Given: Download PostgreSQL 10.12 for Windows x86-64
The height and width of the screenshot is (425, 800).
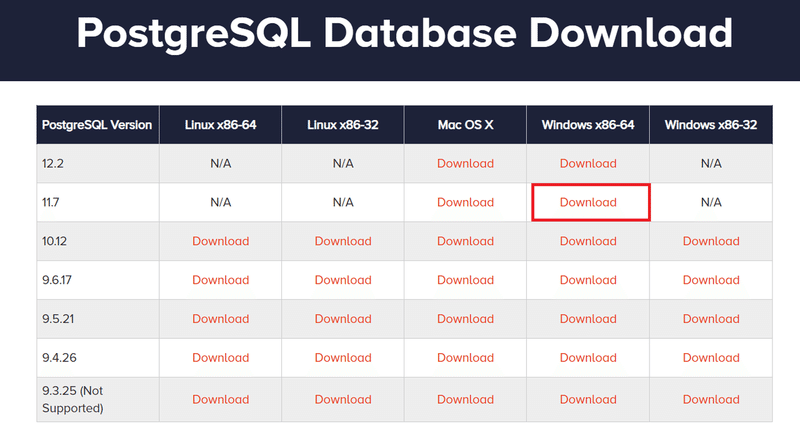Looking at the screenshot, I should [588, 241].
